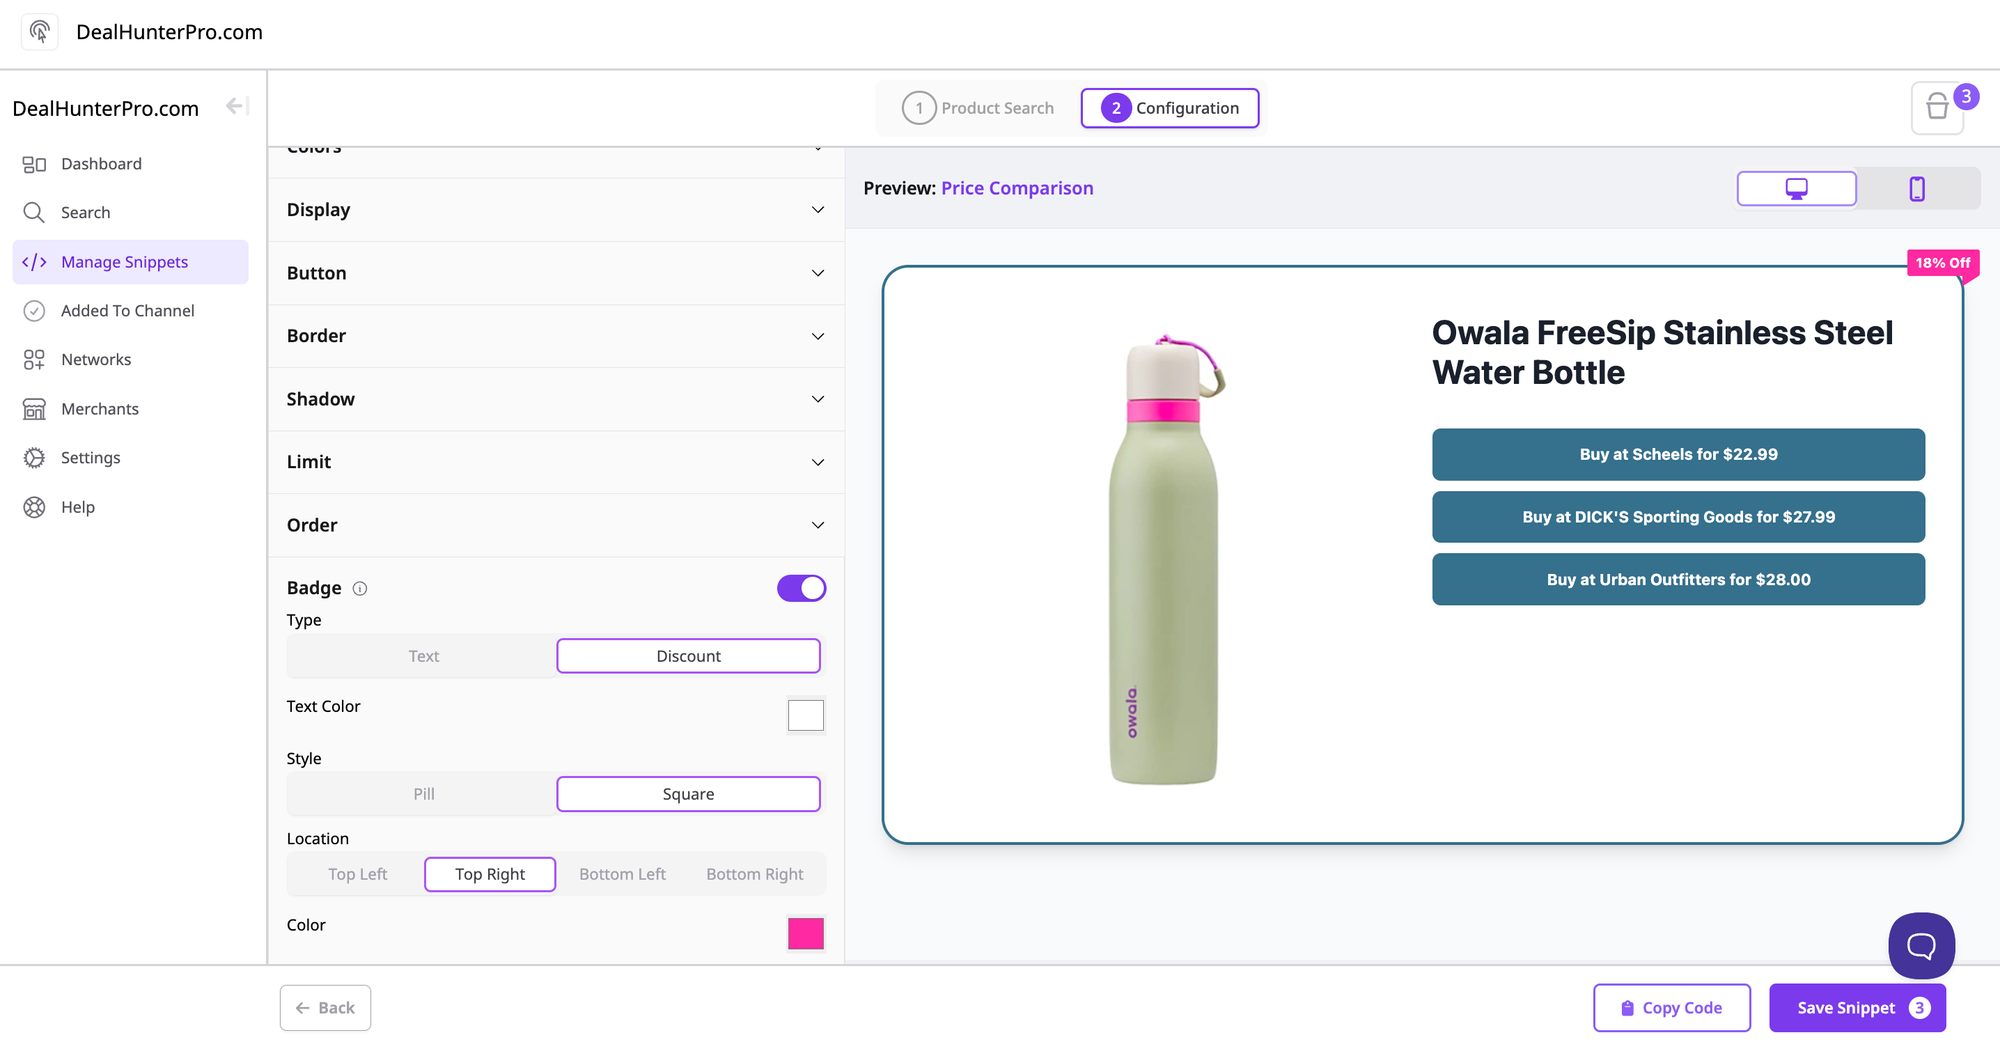Image resolution: width=2000 pixels, height=1045 pixels.
Task: Select the Configuration step
Action: 1170,108
